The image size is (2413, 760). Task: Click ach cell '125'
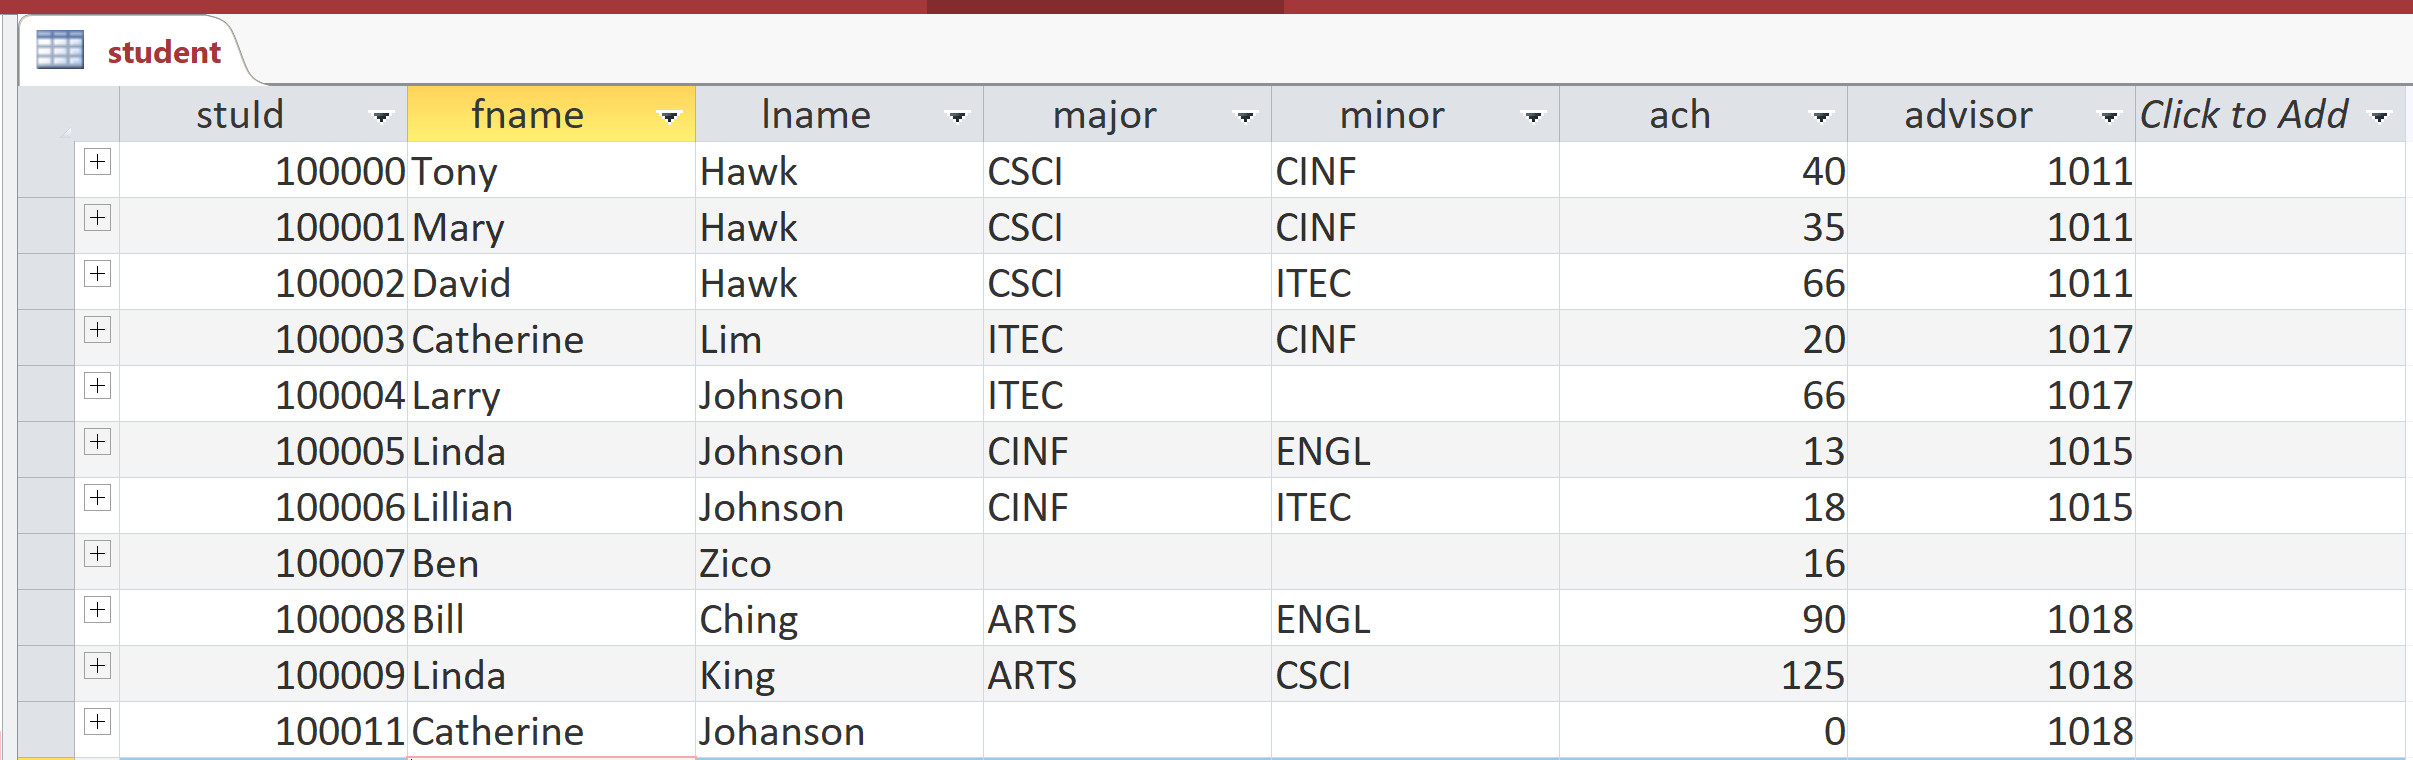[1703, 674]
